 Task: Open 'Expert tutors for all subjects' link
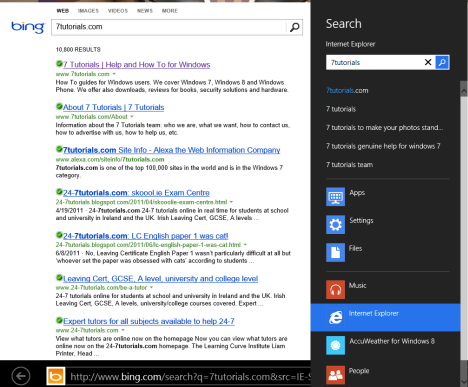149,321
